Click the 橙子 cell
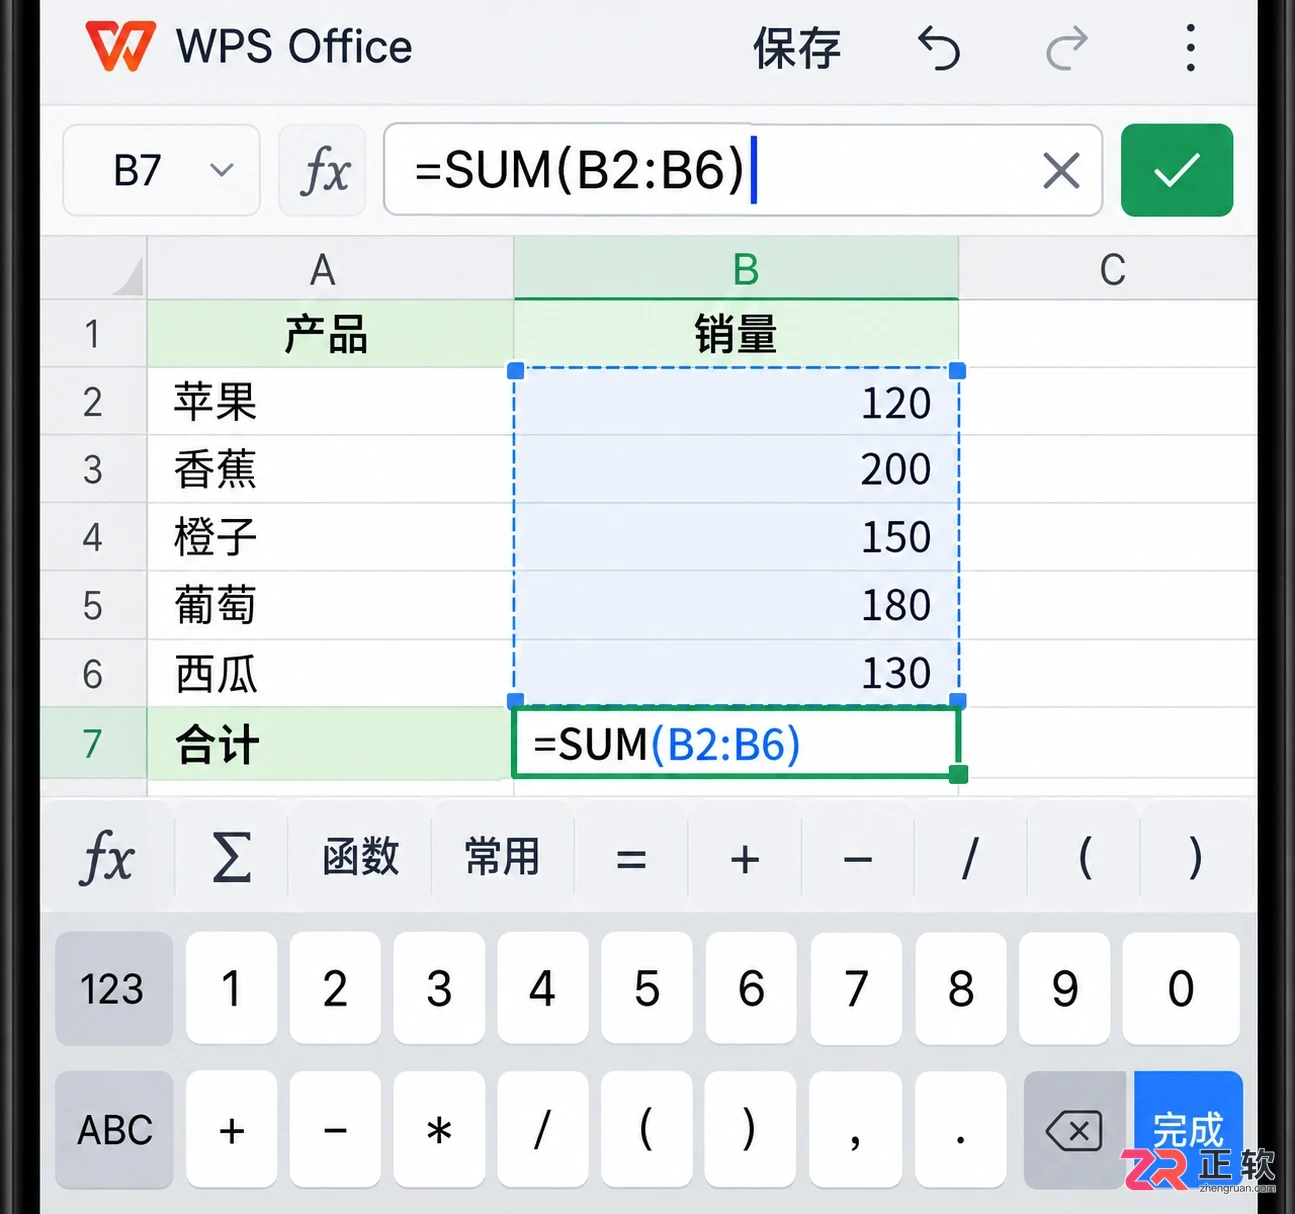 [330, 538]
